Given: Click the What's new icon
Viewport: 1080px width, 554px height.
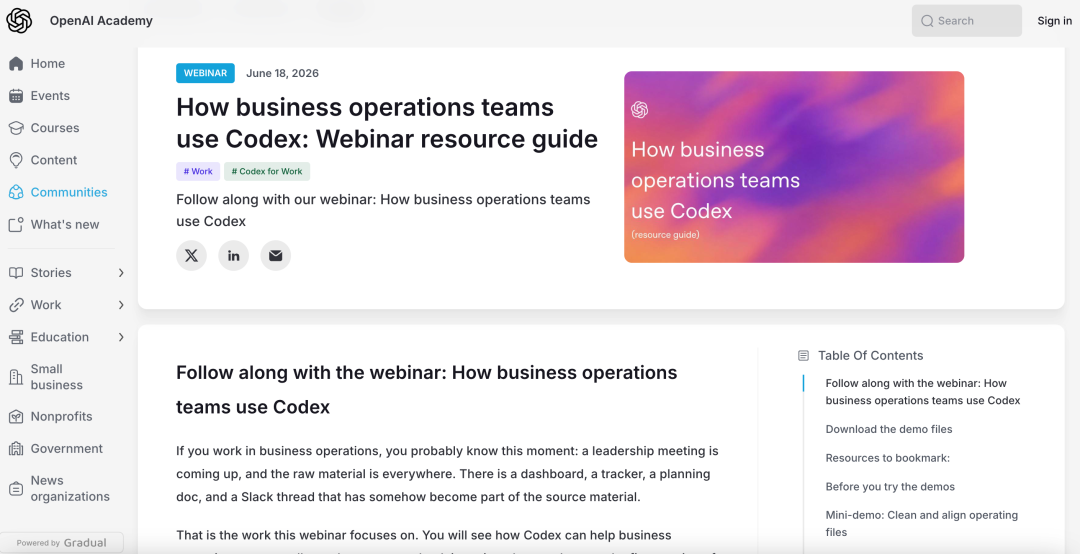Looking at the screenshot, I should (16, 225).
